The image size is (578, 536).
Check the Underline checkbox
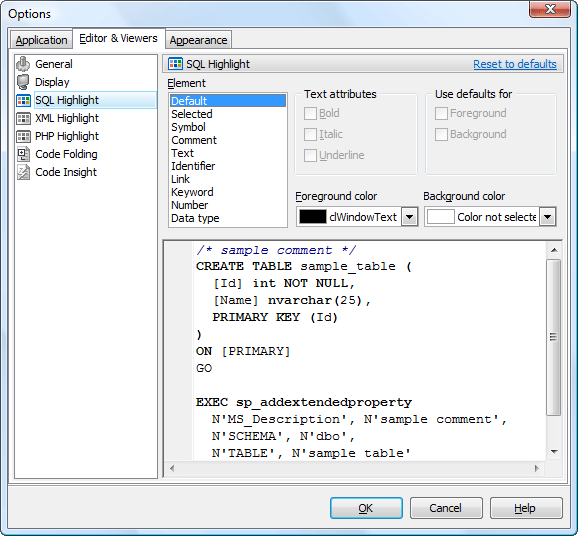click(310, 155)
